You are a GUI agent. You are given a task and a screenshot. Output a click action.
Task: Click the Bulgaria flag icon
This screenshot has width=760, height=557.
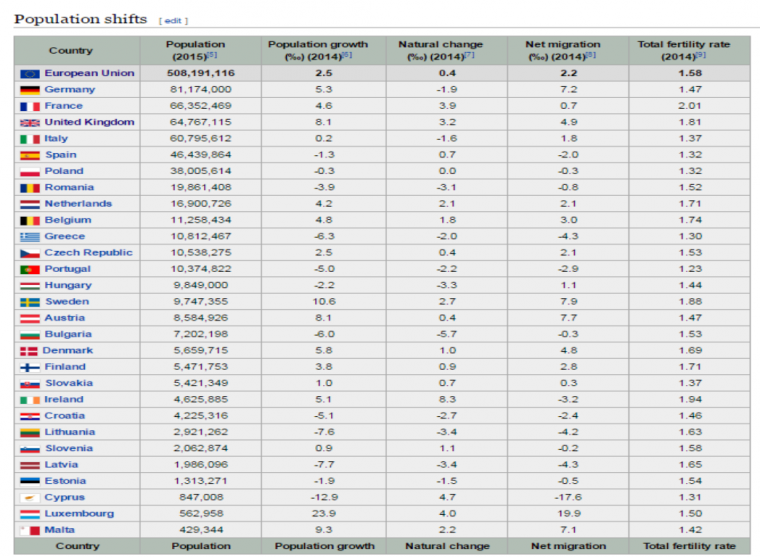coord(30,335)
